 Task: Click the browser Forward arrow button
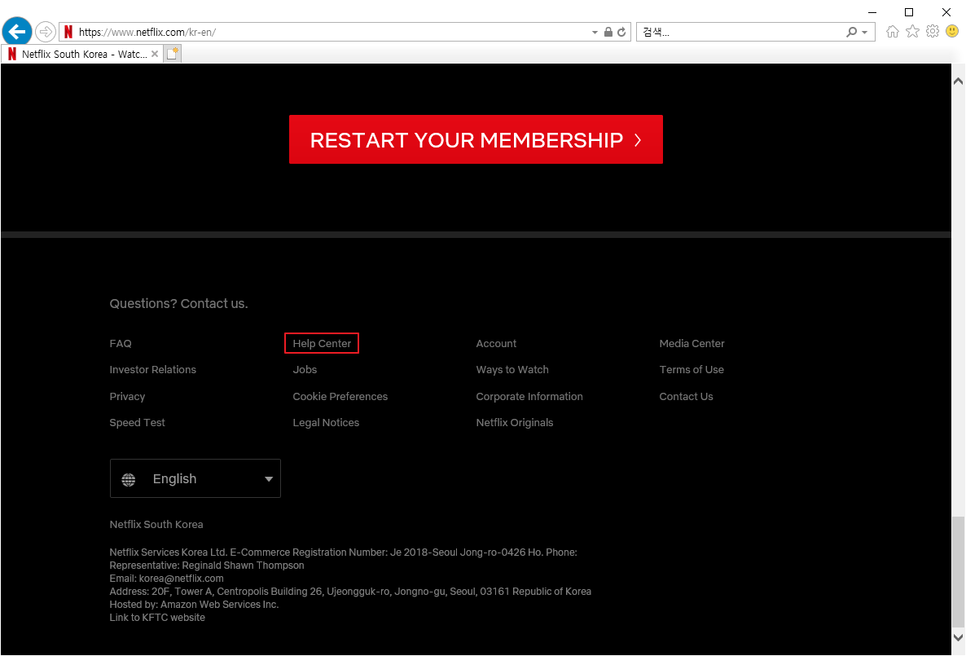click(45, 31)
